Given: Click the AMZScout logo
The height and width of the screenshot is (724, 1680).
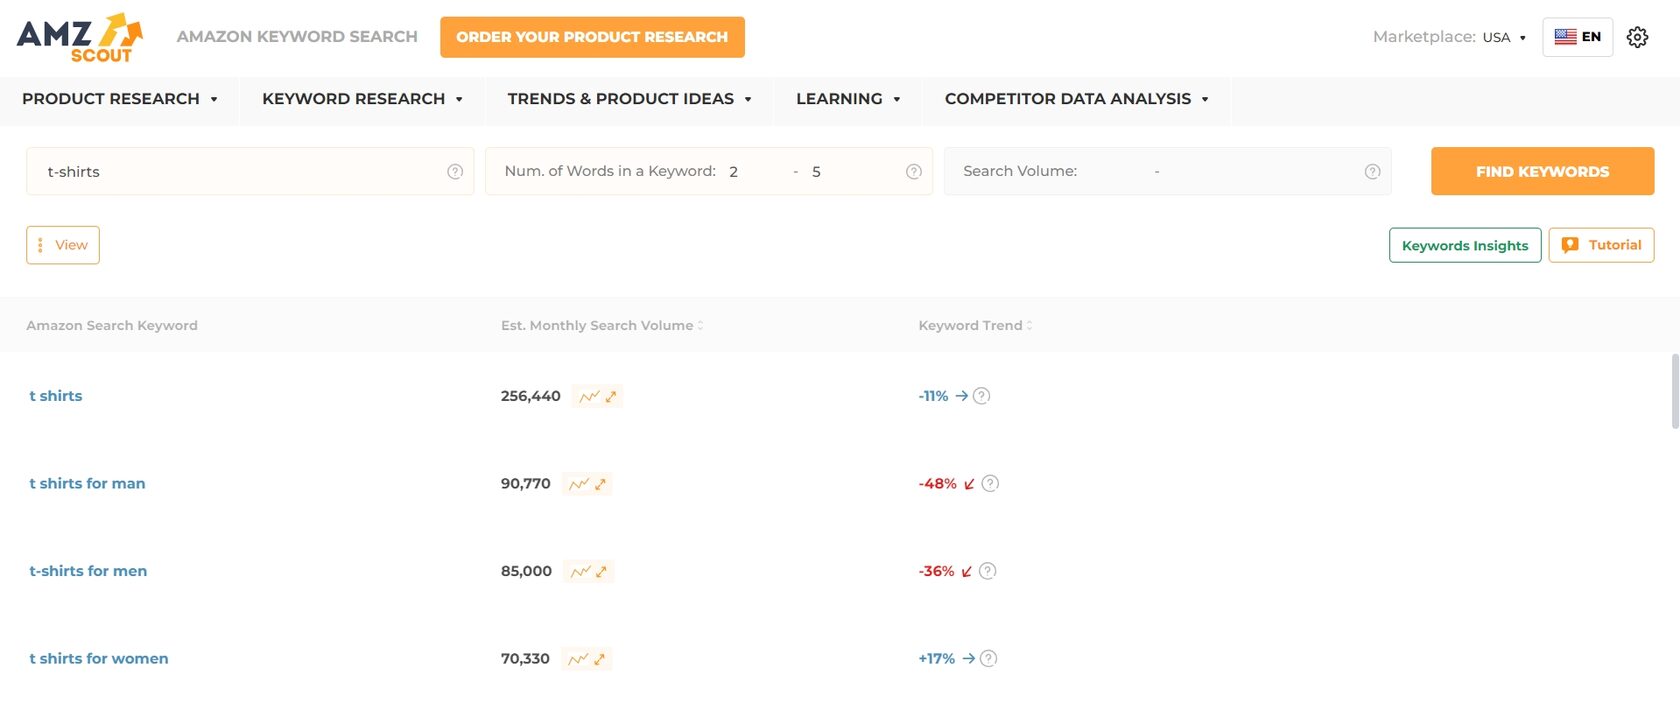Looking at the screenshot, I should 77,36.
